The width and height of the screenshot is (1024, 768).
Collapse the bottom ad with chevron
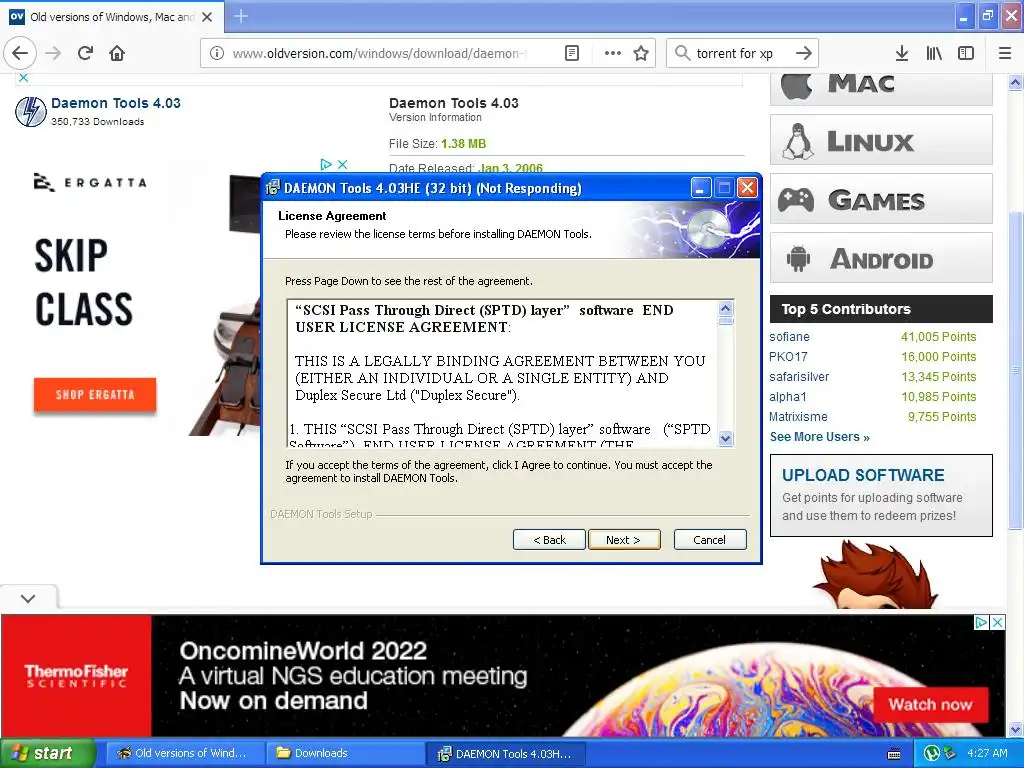click(28, 598)
